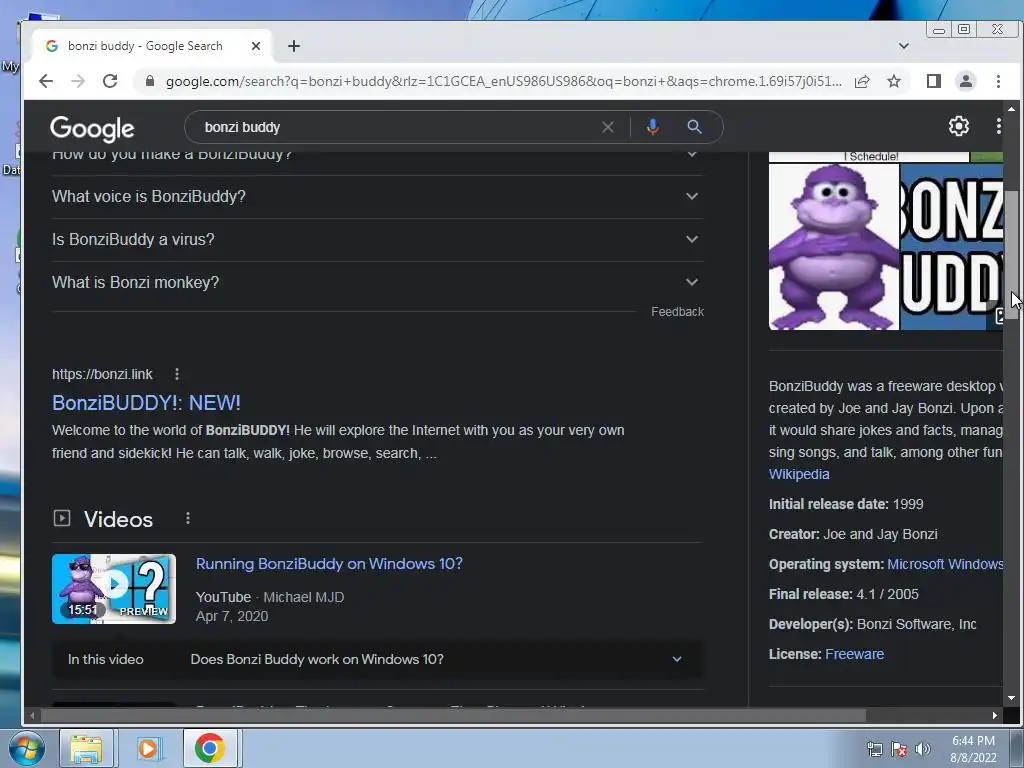The width and height of the screenshot is (1024, 768).
Task: Start voice search with the microphone
Action: [652, 127]
